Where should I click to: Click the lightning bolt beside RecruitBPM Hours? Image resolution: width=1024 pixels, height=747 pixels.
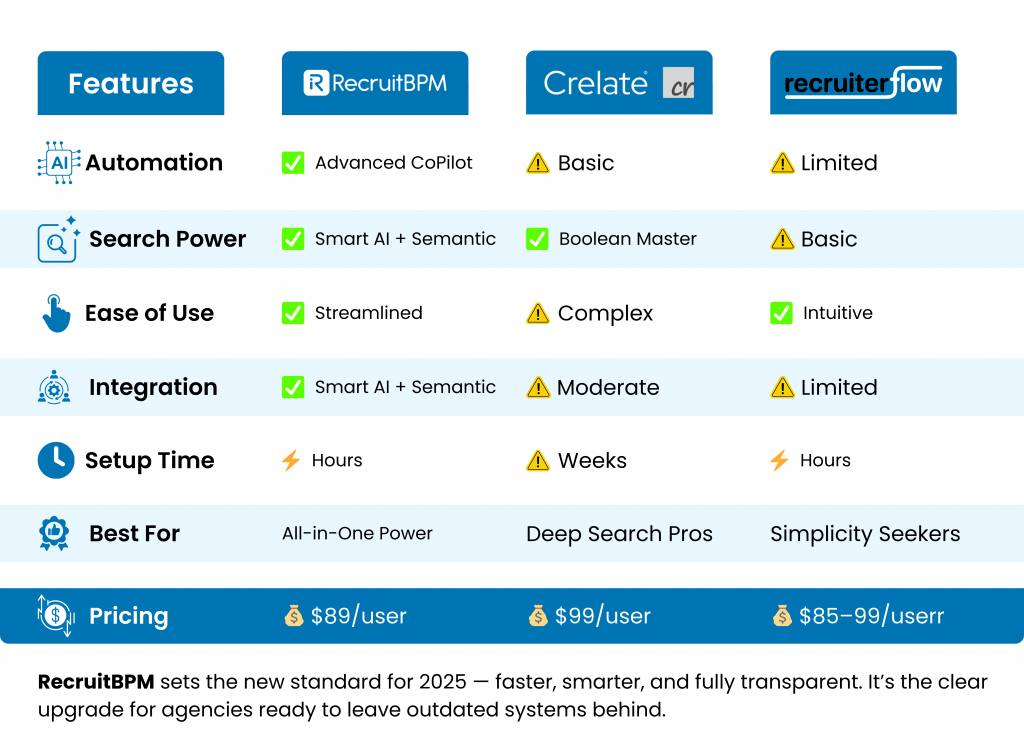[291, 460]
